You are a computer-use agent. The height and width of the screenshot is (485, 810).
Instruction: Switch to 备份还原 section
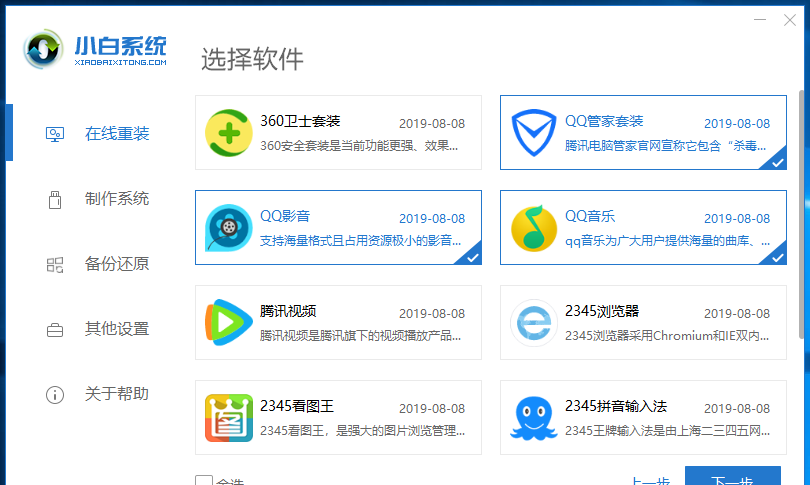[117, 264]
